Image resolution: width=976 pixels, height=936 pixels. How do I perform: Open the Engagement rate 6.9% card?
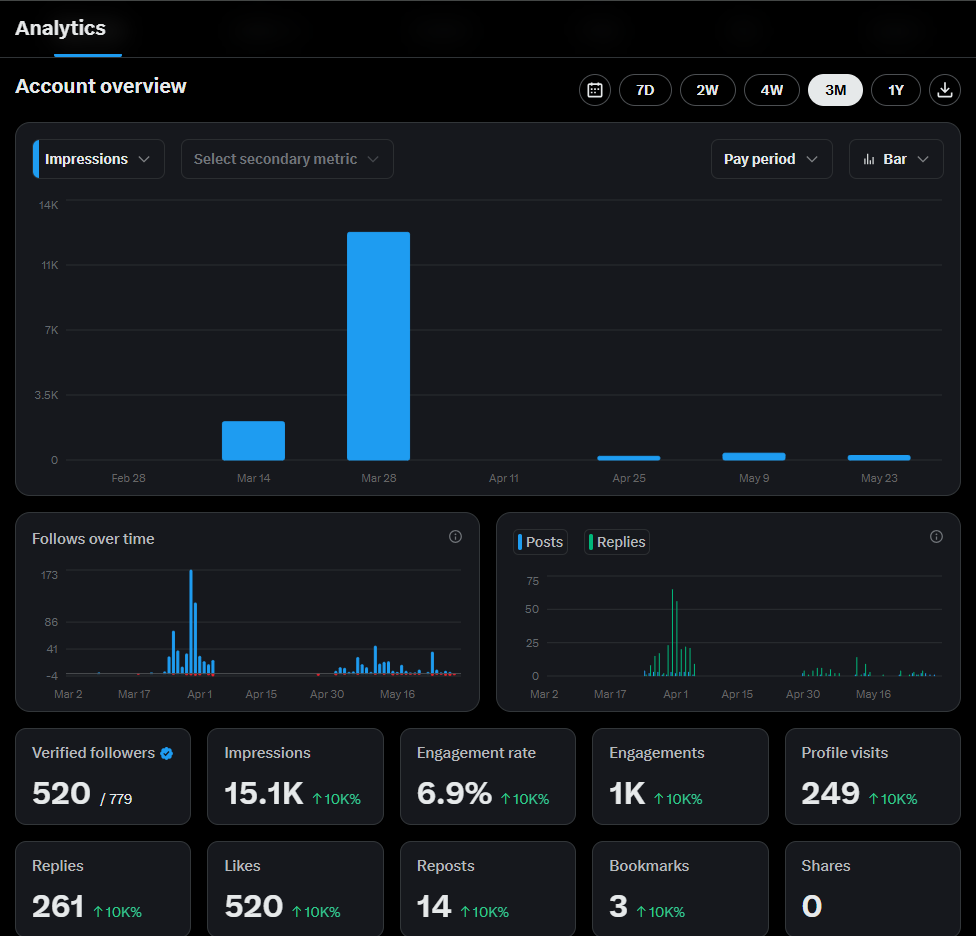(488, 777)
